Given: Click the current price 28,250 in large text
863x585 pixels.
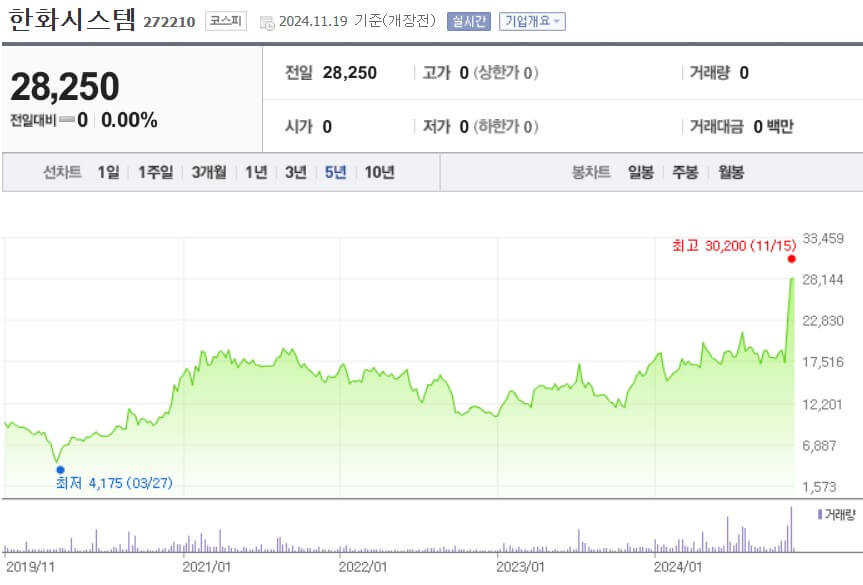Looking at the screenshot, I should [x=64, y=86].
